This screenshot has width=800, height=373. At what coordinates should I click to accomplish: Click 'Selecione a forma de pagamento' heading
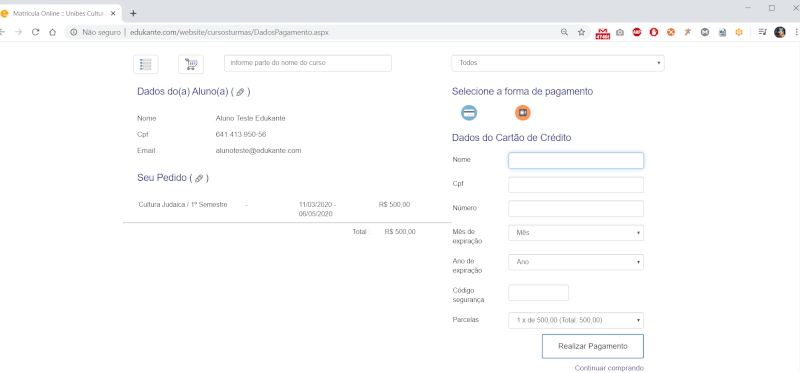(522, 92)
